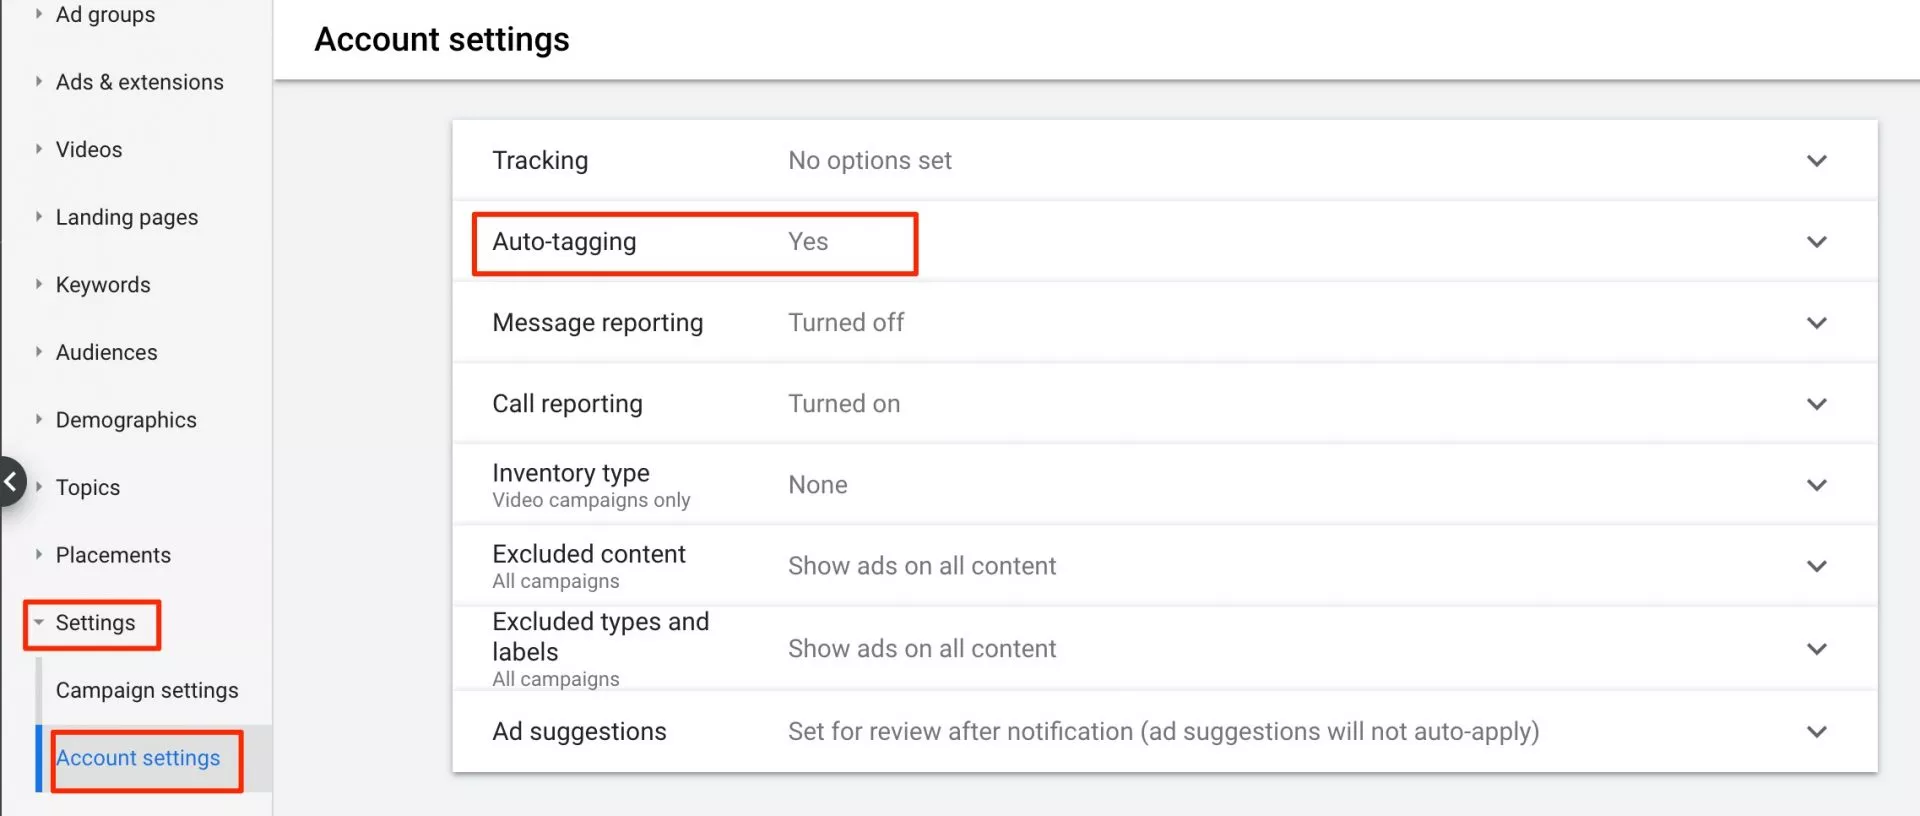Expand the Call reporting chevron
This screenshot has width=1920, height=816.
click(1816, 404)
